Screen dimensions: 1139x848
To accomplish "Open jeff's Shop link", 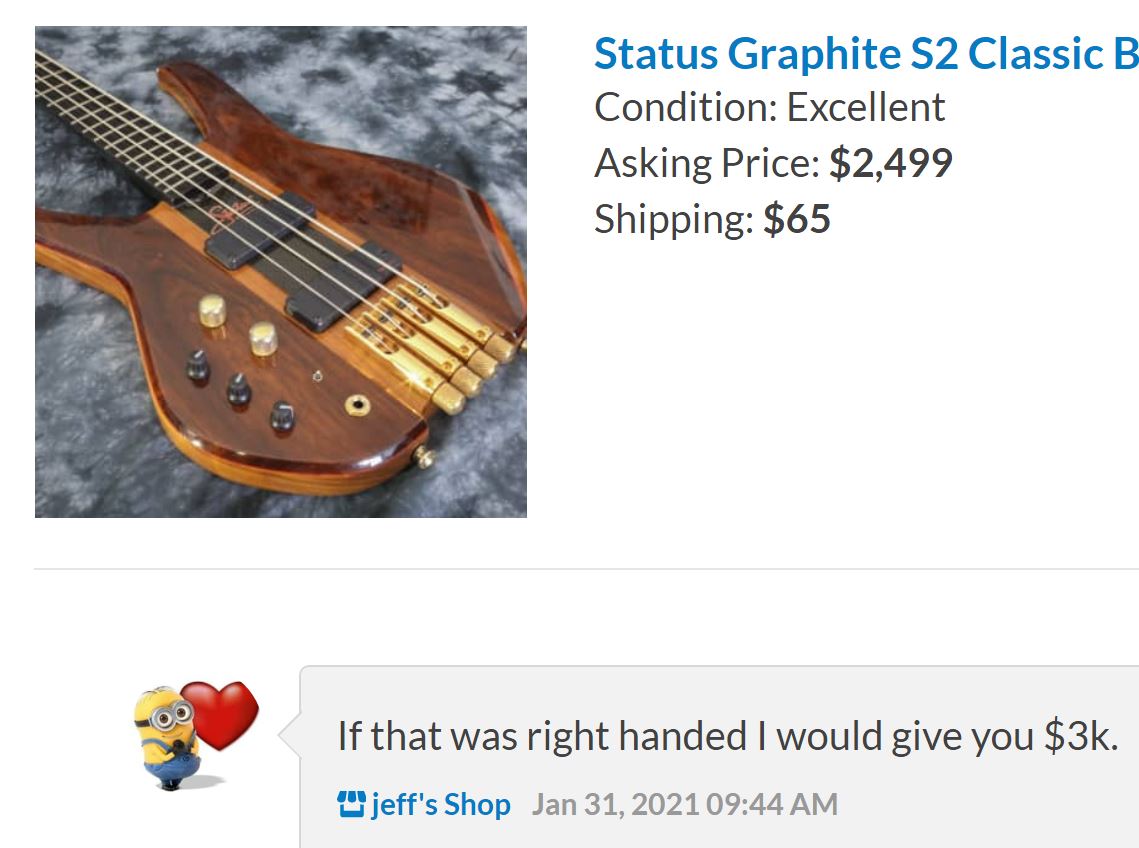I will (x=441, y=804).
